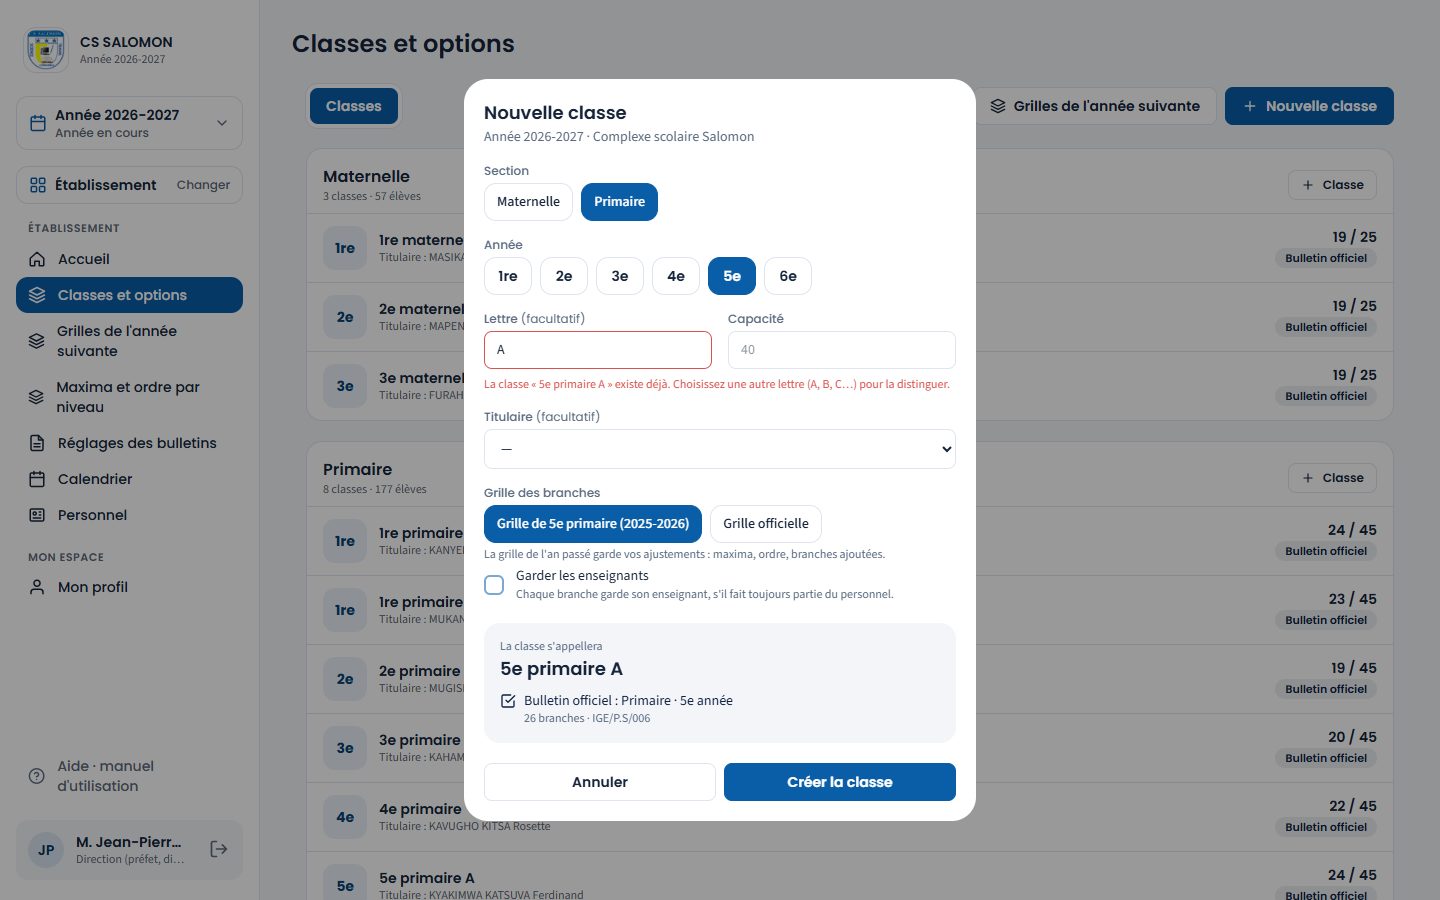This screenshot has height=900, width=1440.
Task: Switch to the Classes tab
Action: pyautogui.click(x=354, y=106)
